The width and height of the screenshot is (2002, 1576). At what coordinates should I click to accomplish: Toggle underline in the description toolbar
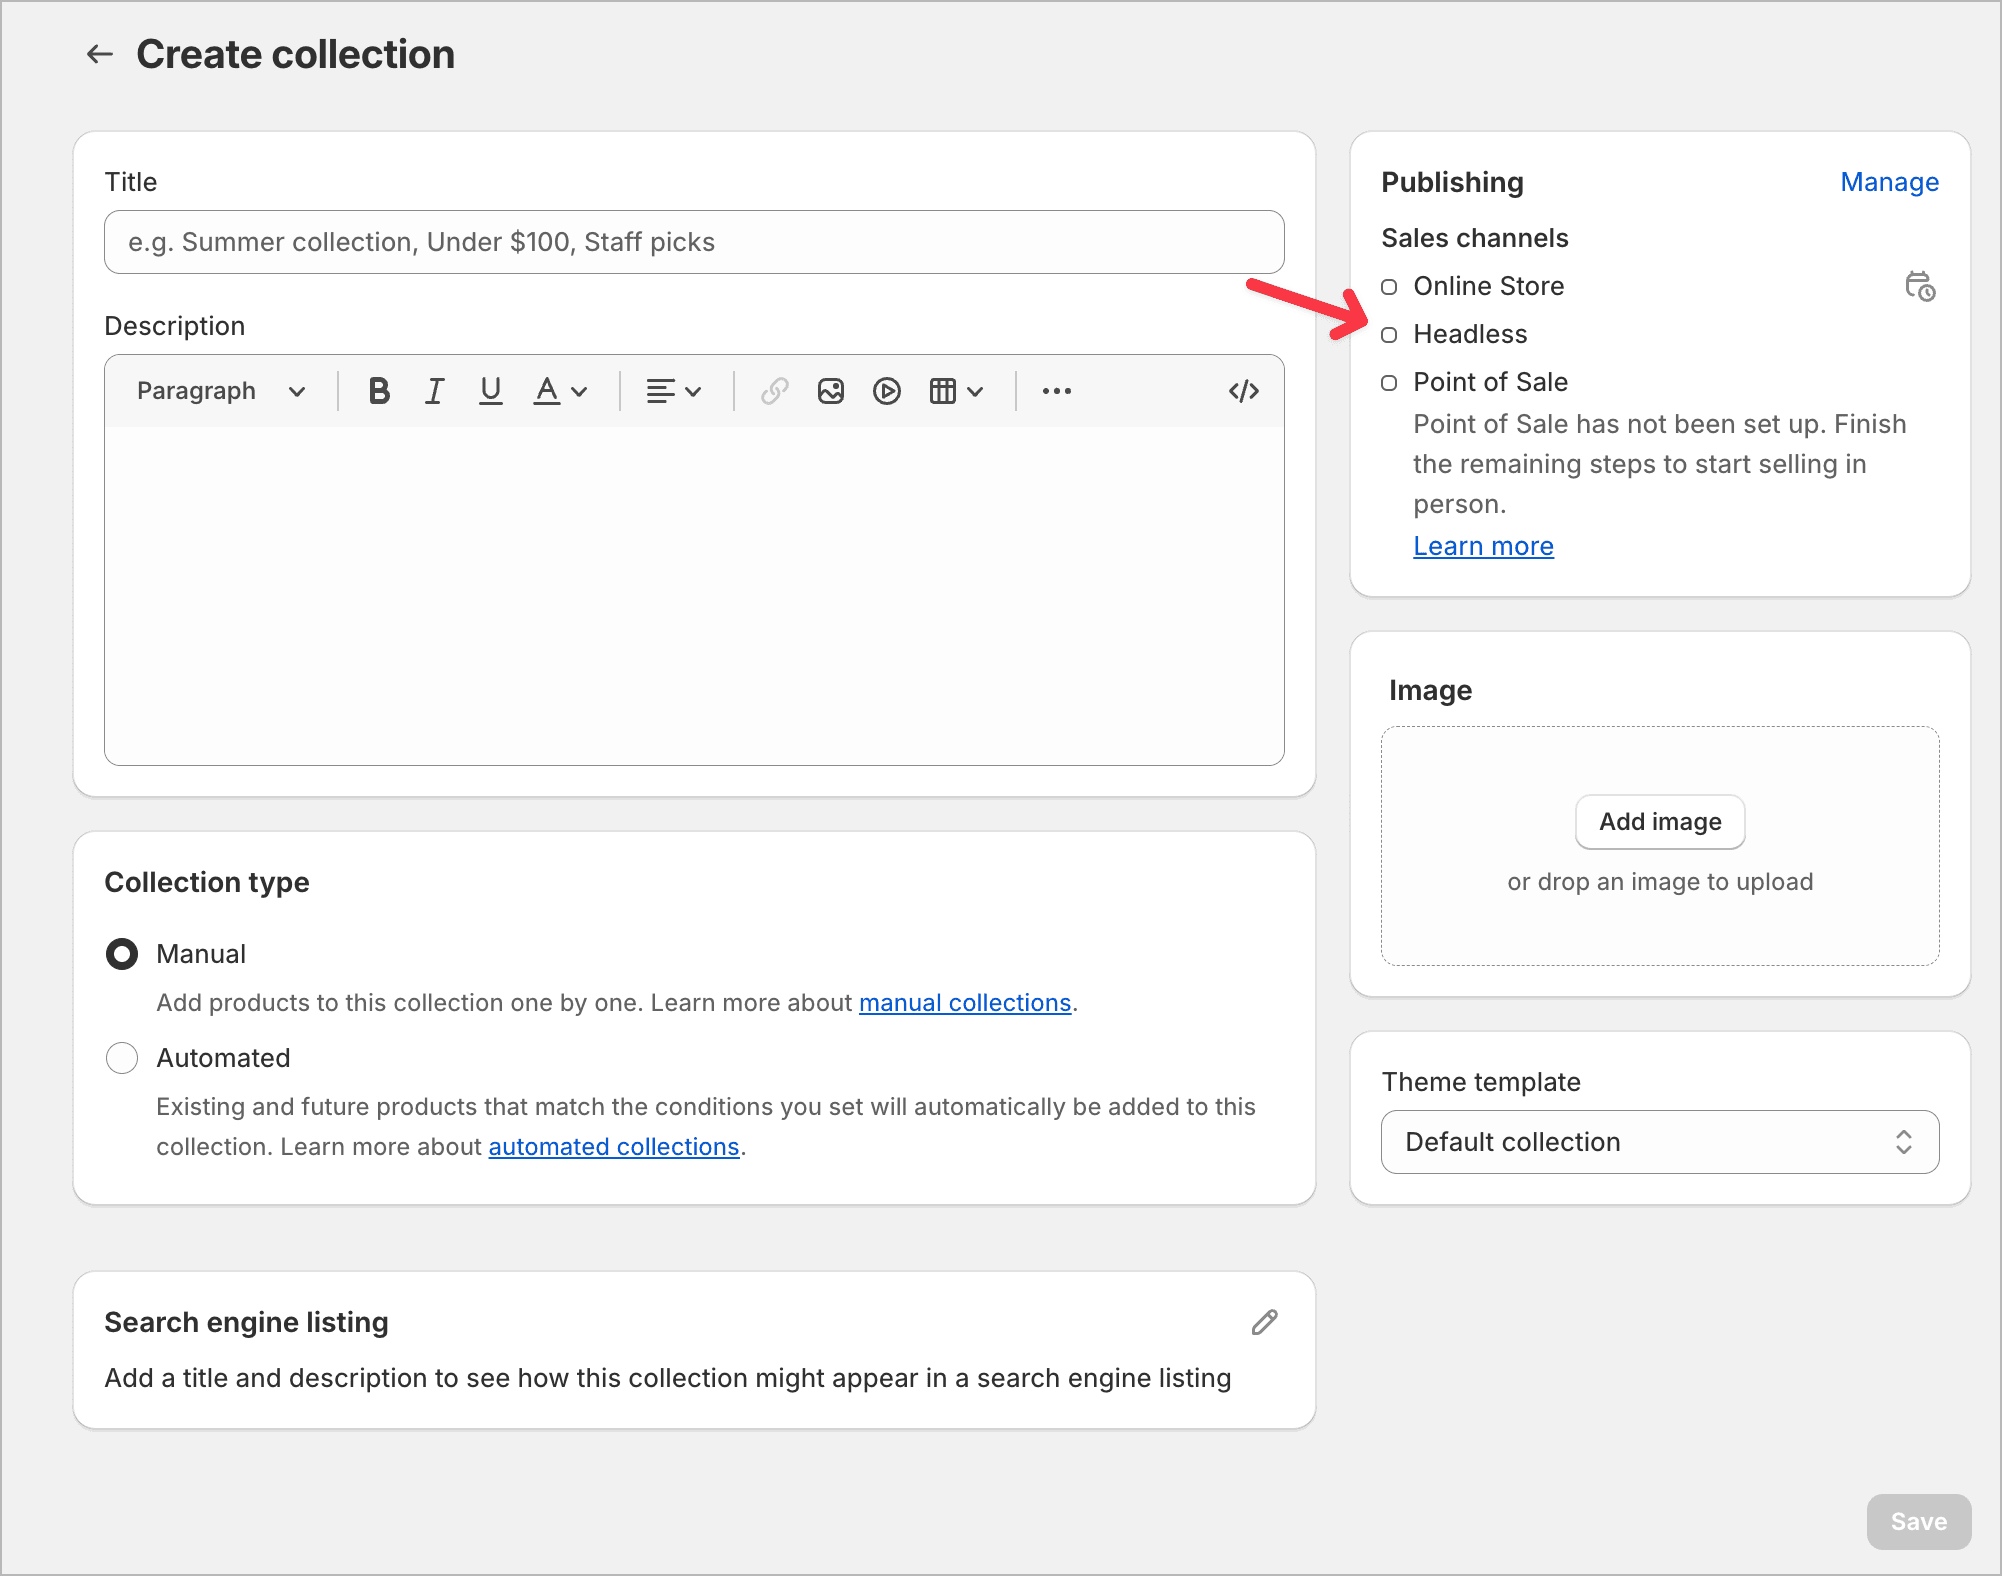click(490, 390)
